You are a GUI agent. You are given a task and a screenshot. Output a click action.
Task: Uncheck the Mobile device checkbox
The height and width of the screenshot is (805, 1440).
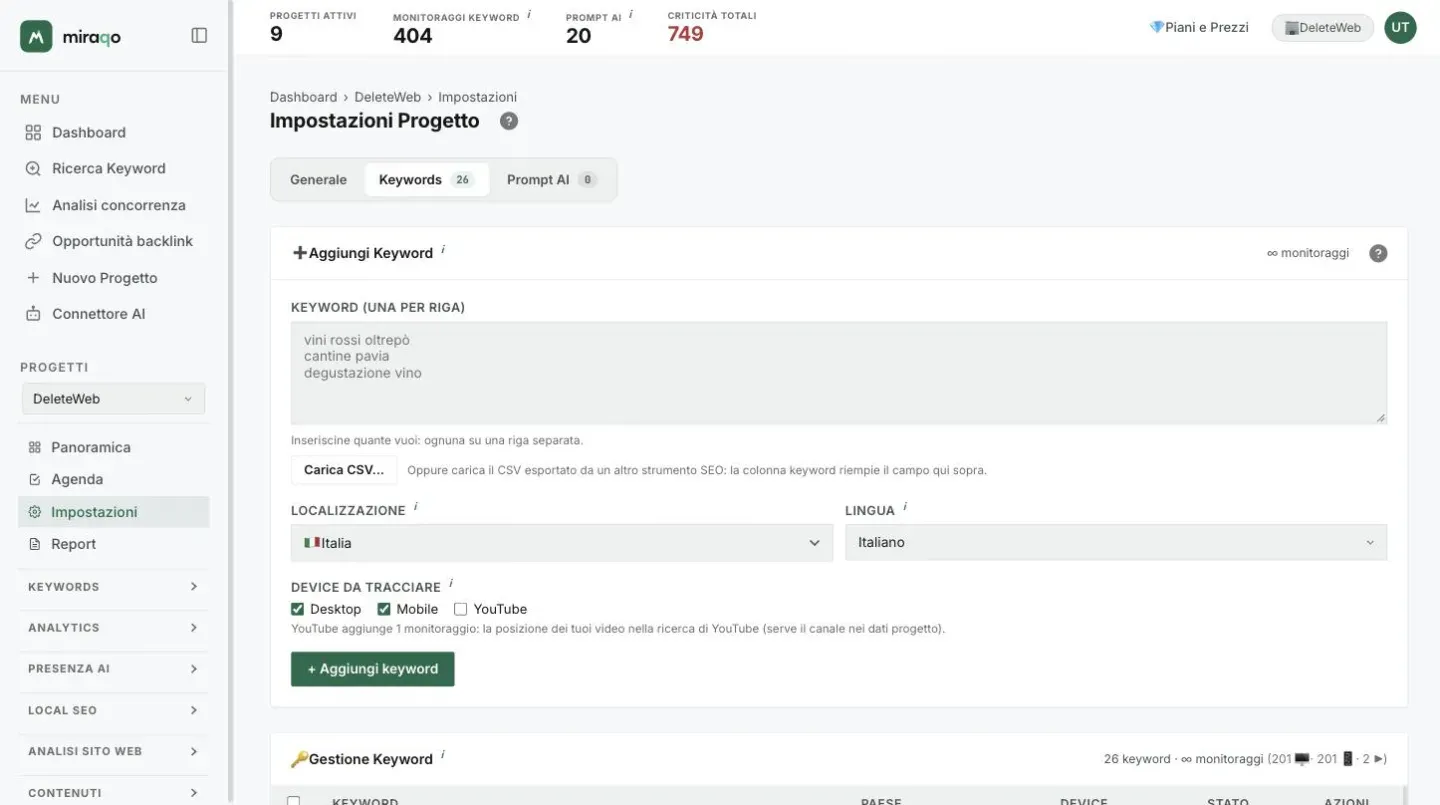(384, 609)
